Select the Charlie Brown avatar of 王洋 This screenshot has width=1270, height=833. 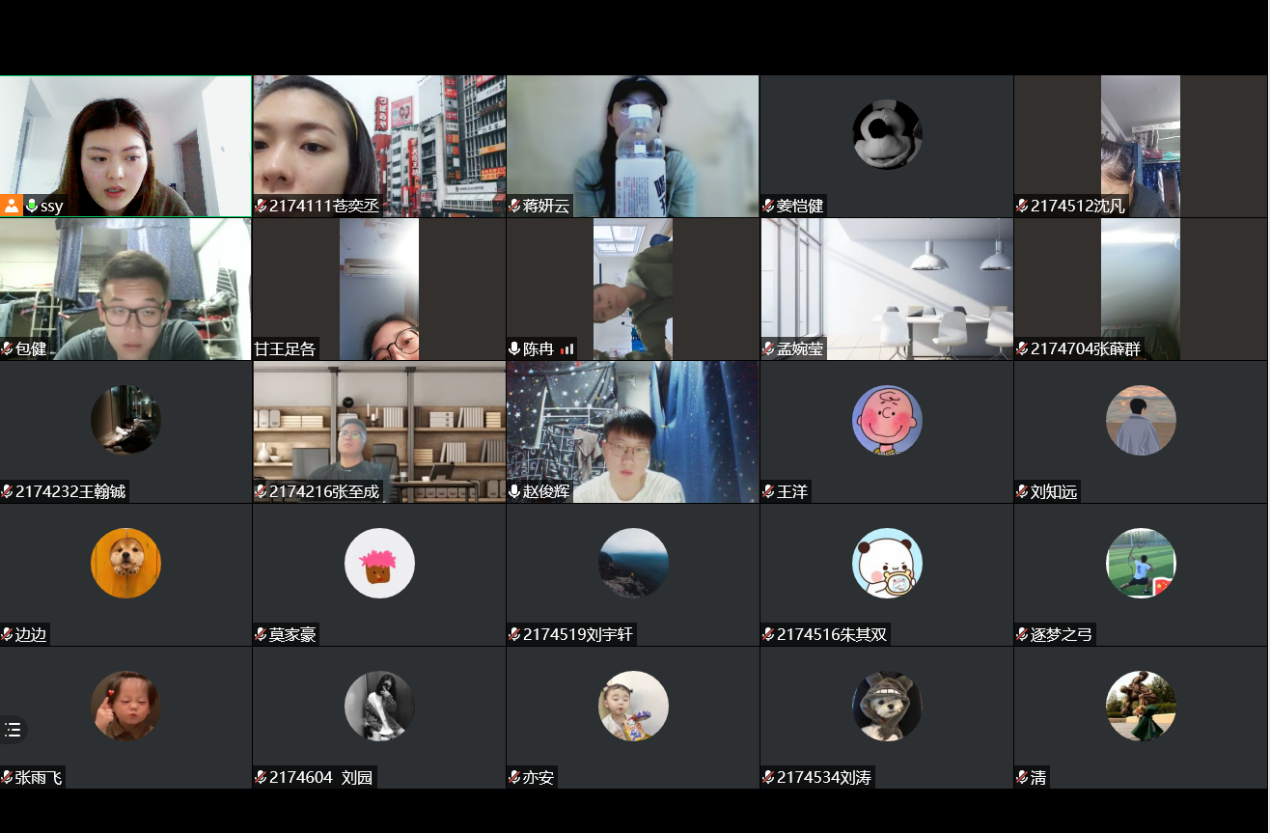(x=887, y=420)
